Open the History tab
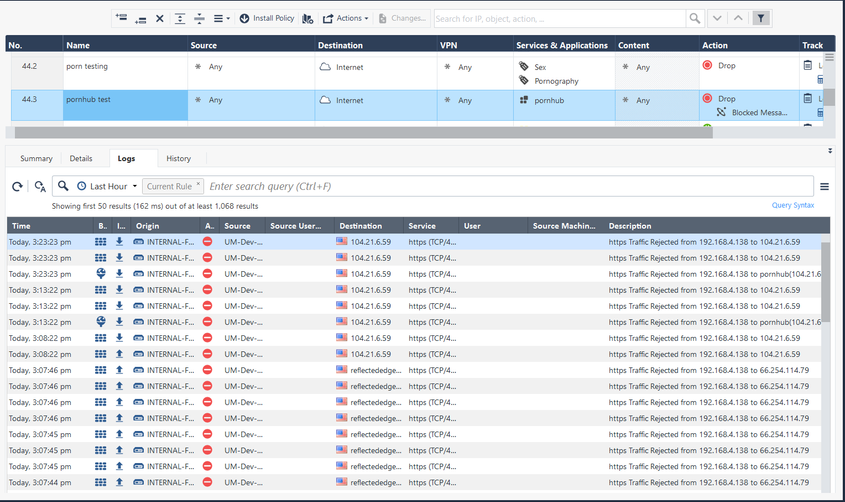845x502 pixels. (x=178, y=158)
